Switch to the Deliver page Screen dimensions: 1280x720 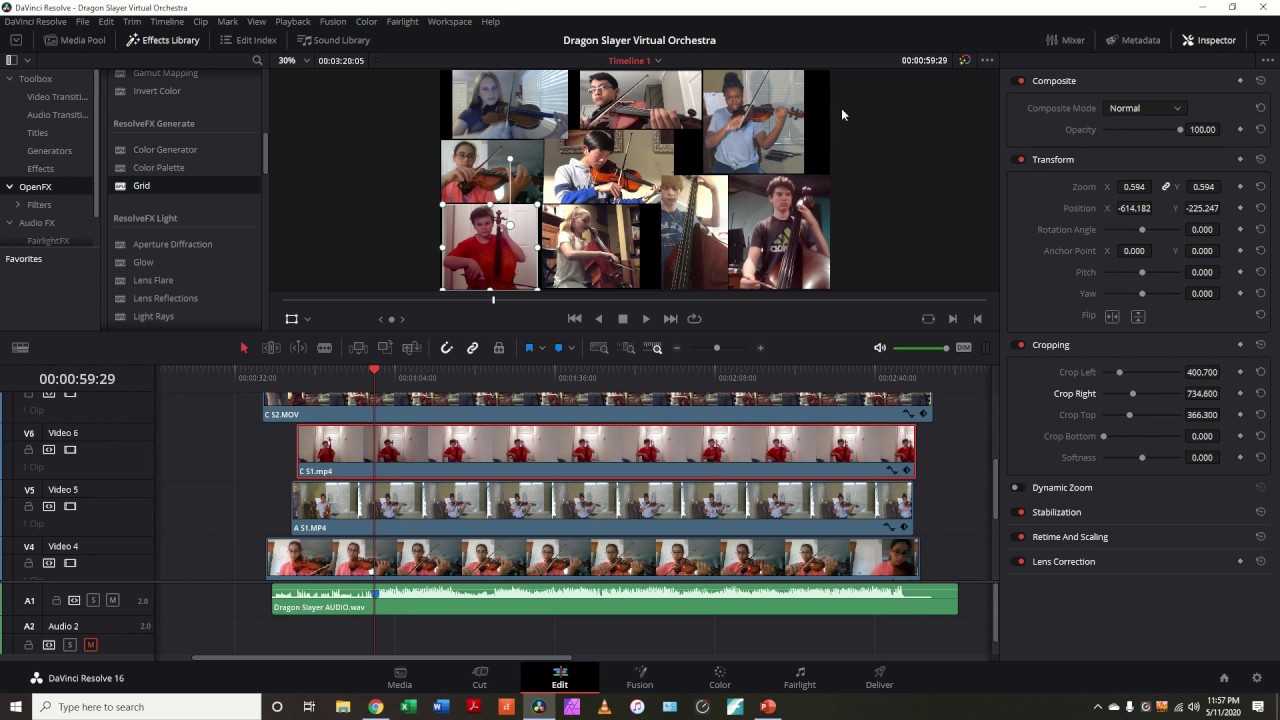click(880, 677)
